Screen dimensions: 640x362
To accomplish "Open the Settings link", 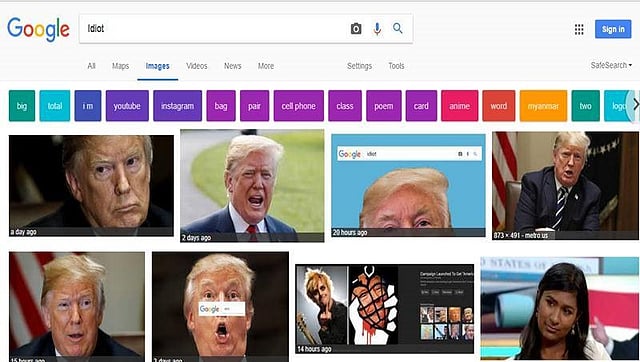I will [x=359, y=66].
